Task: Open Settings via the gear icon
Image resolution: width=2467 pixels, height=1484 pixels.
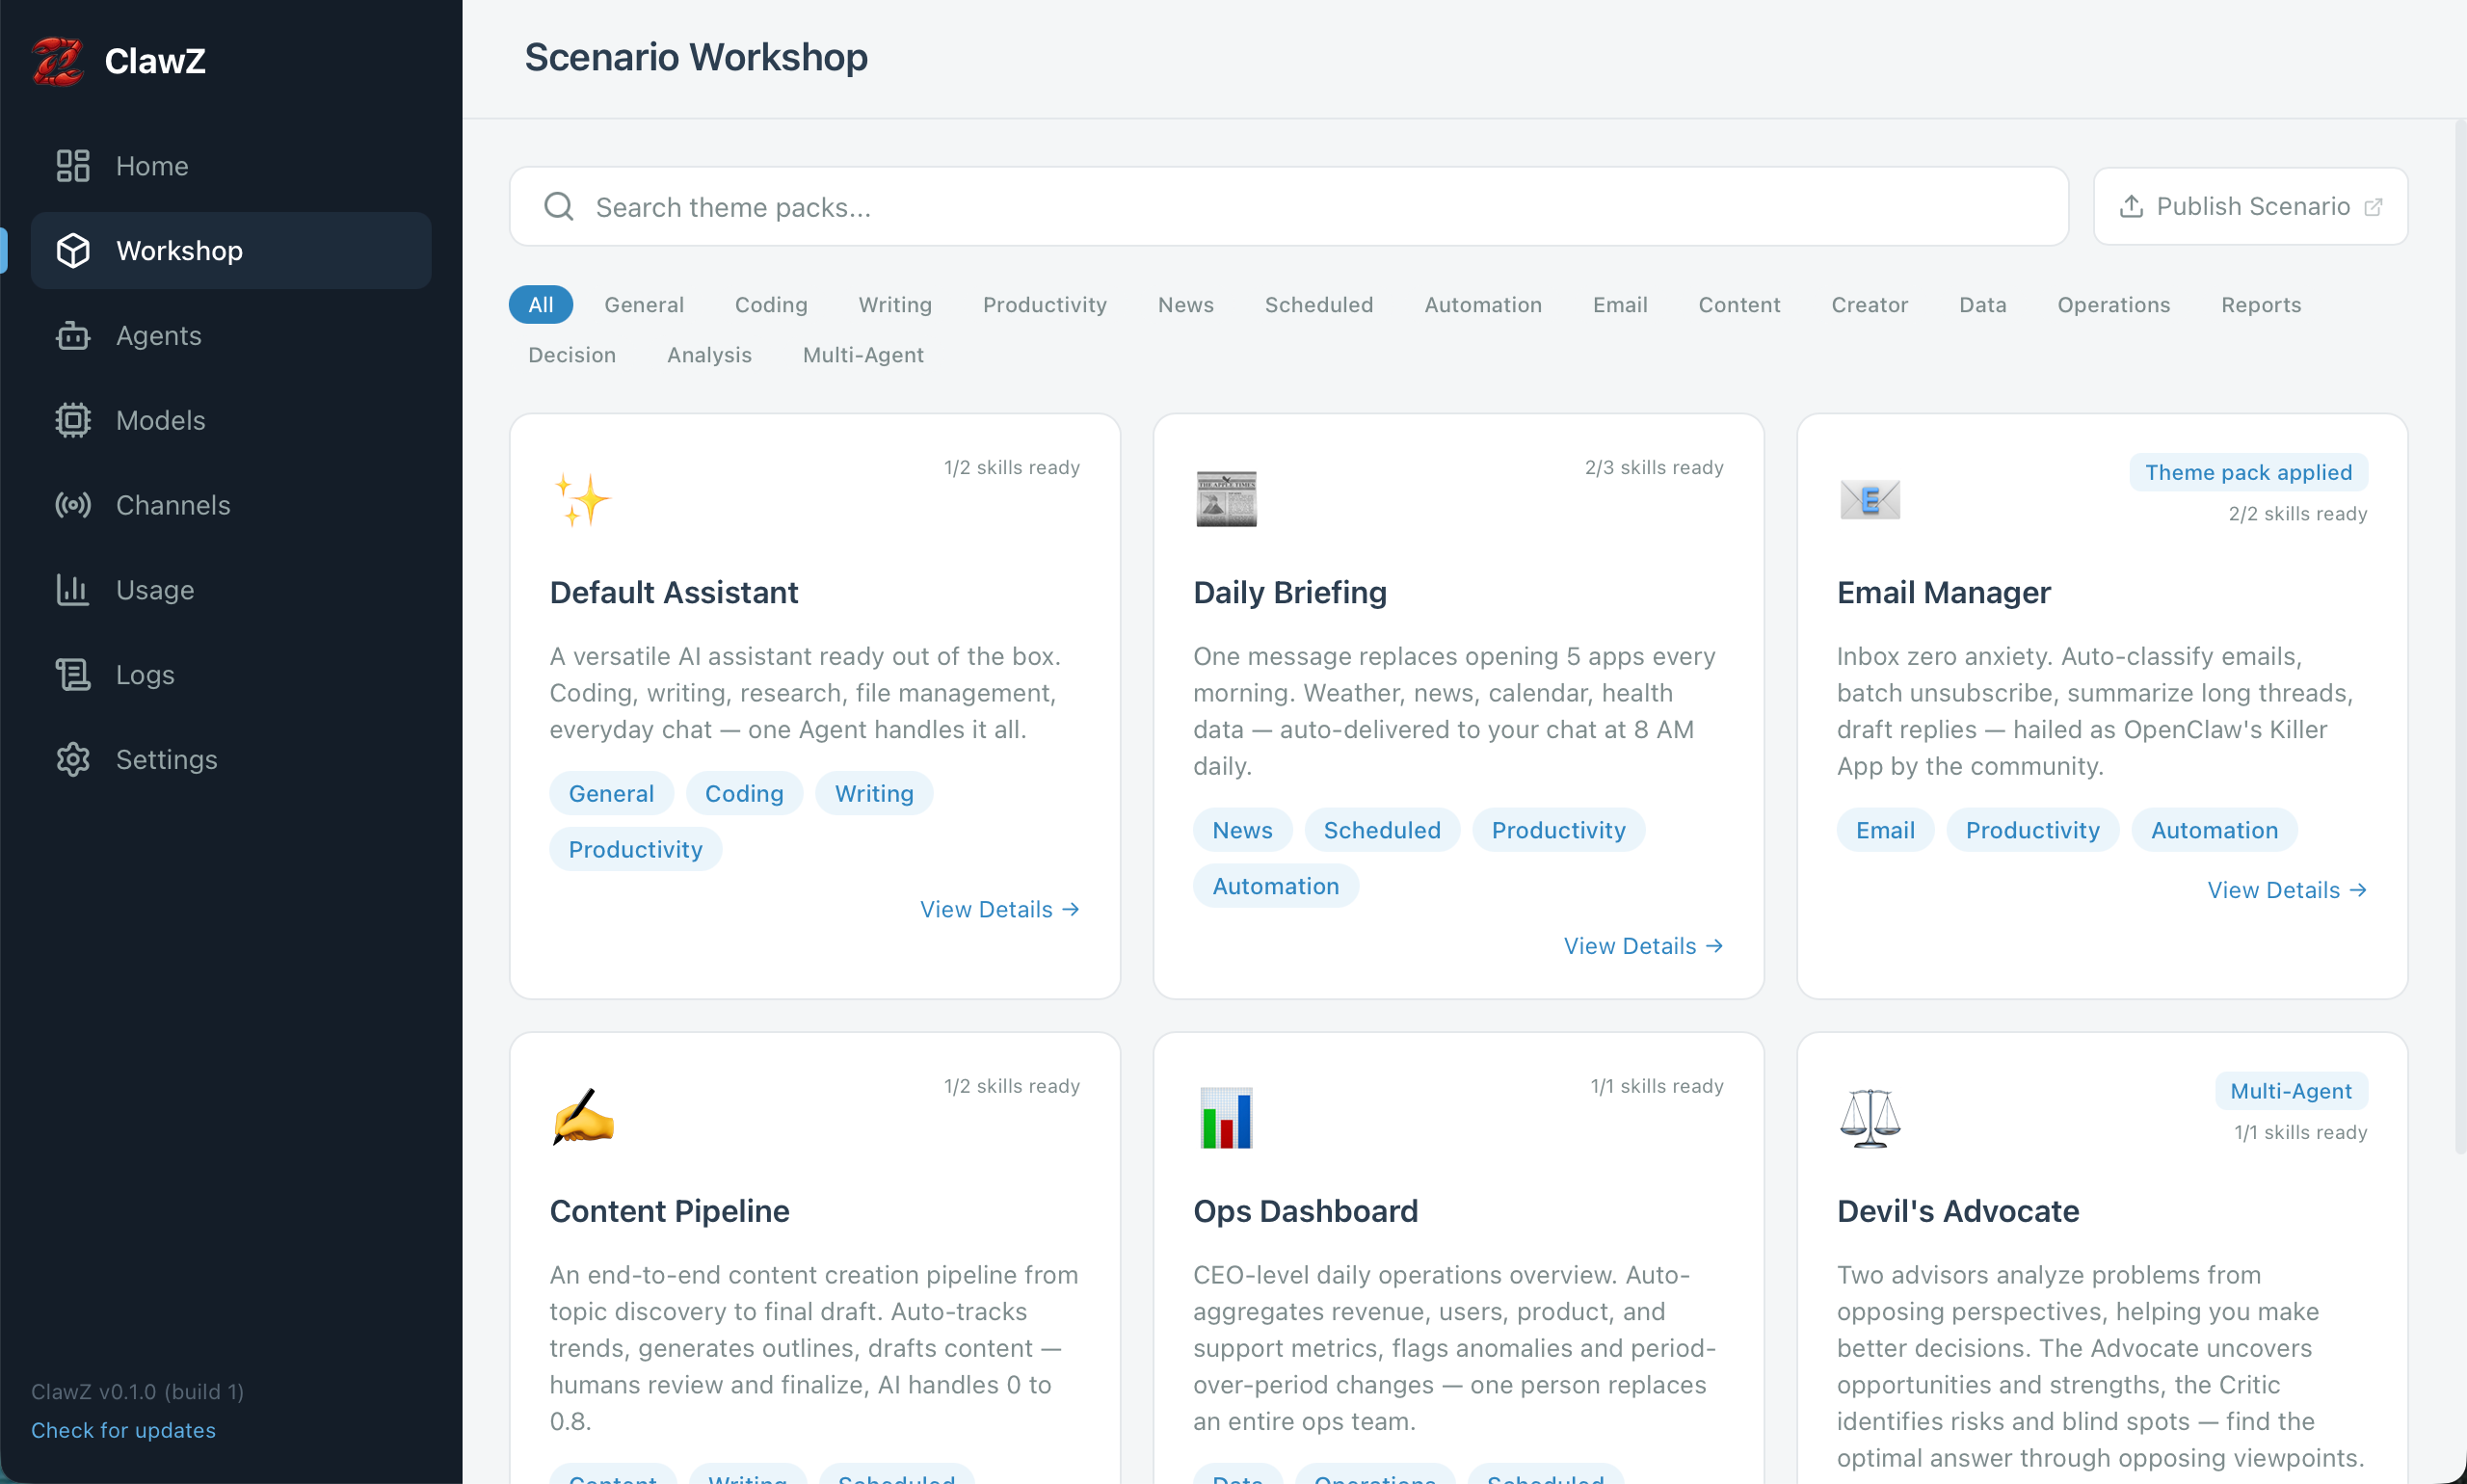Action: (72, 759)
